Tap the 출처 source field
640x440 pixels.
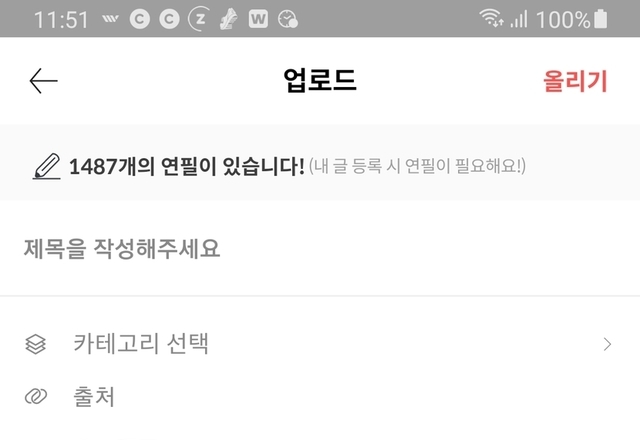(320, 396)
